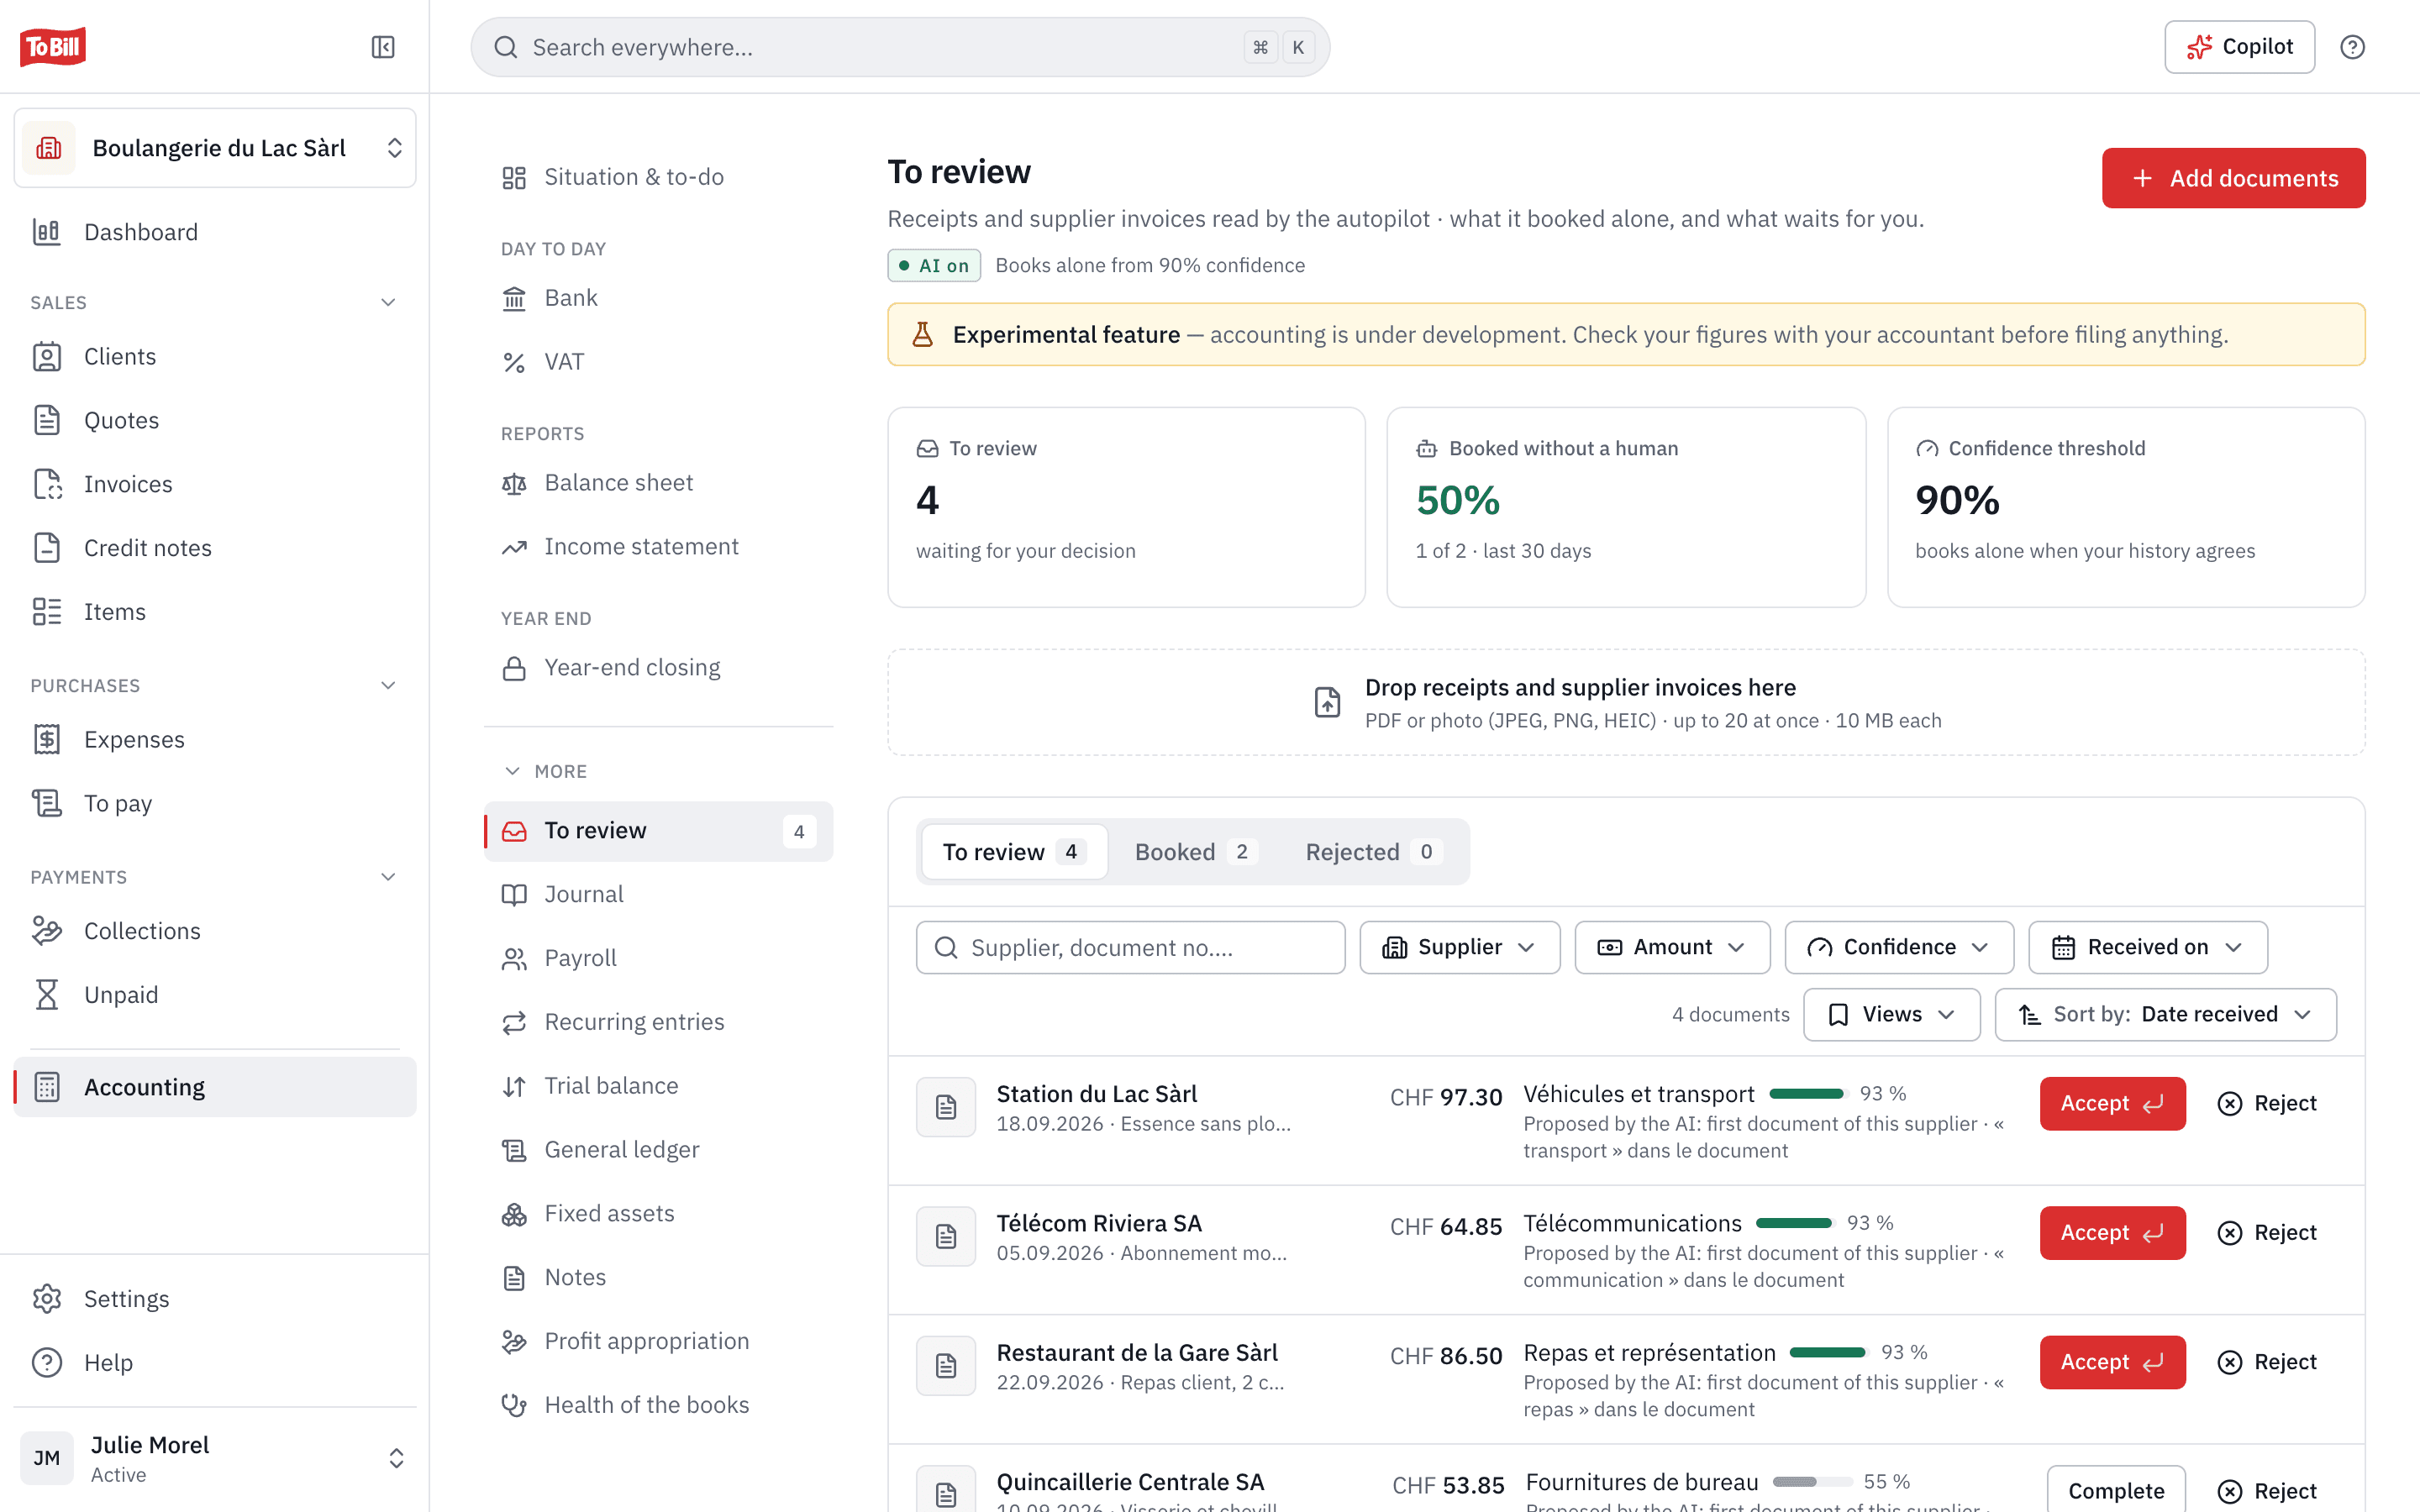This screenshot has width=2420, height=1512.
Task: Click the ToBill logo
Action: click(53, 47)
